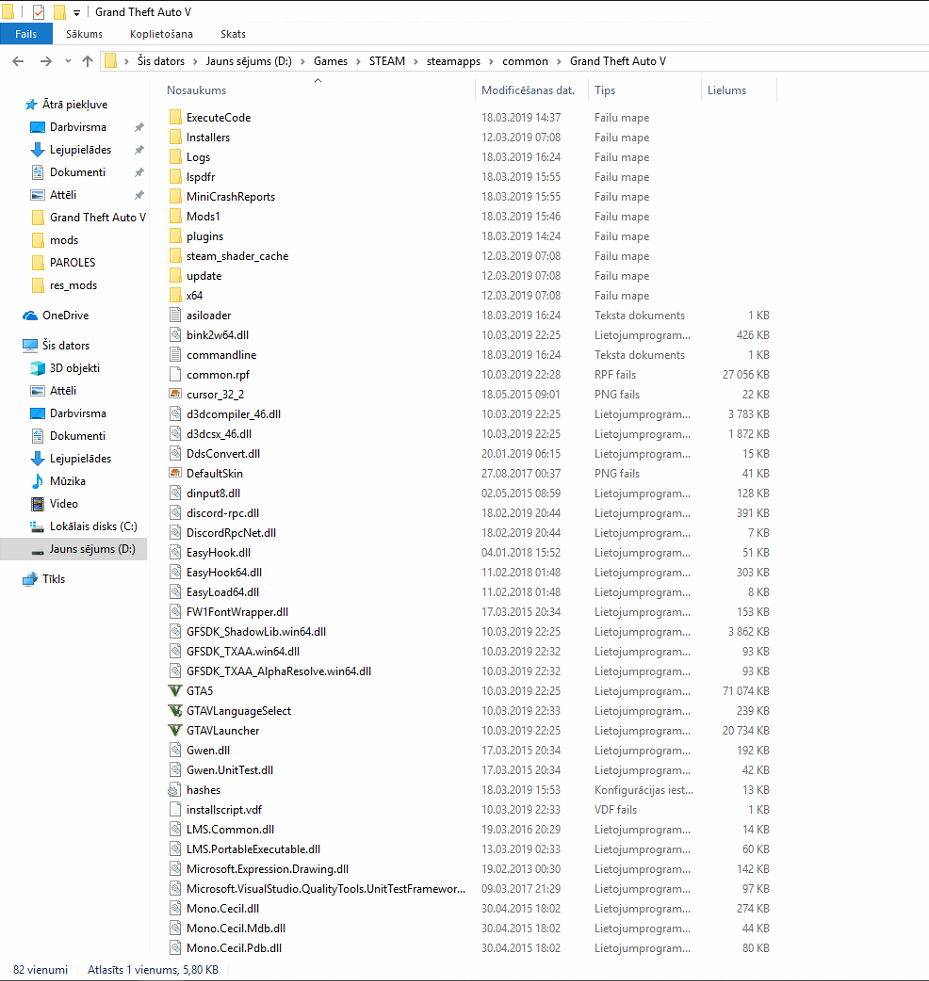Select the file GFSDK_TXAA.win64.dll

243,651
